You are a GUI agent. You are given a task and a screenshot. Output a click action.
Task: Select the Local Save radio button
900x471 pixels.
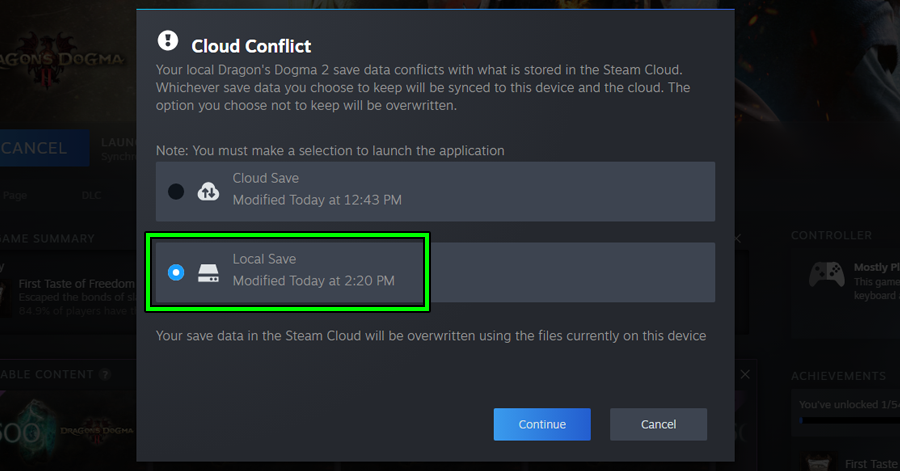click(176, 272)
